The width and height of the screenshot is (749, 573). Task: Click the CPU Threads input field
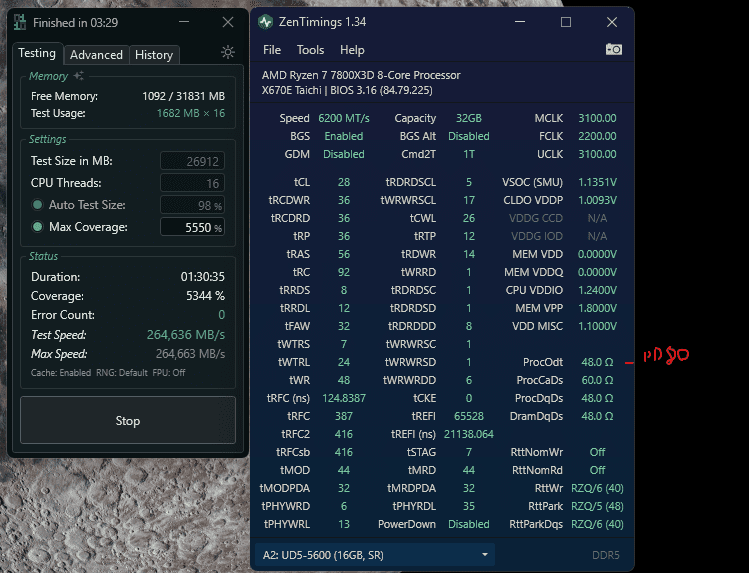pos(193,183)
